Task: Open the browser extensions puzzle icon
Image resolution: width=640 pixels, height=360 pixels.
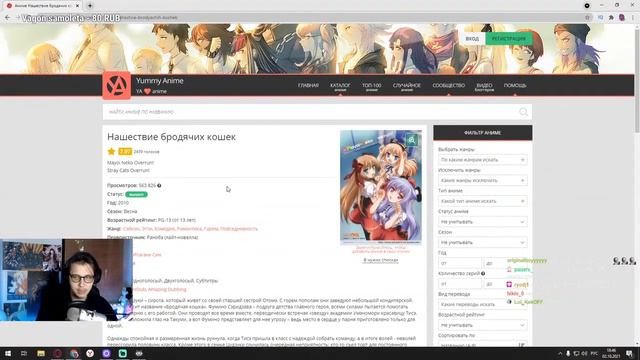Action: [611, 18]
